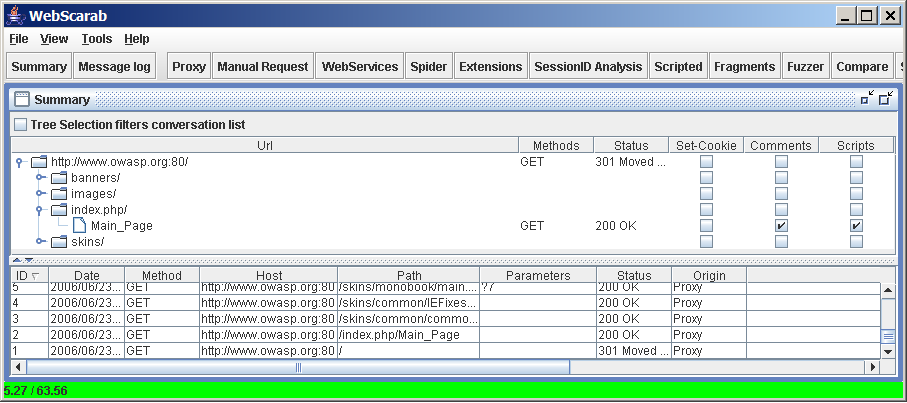Select the skins folder icon
The width and height of the screenshot is (907, 403).
click(x=59, y=242)
